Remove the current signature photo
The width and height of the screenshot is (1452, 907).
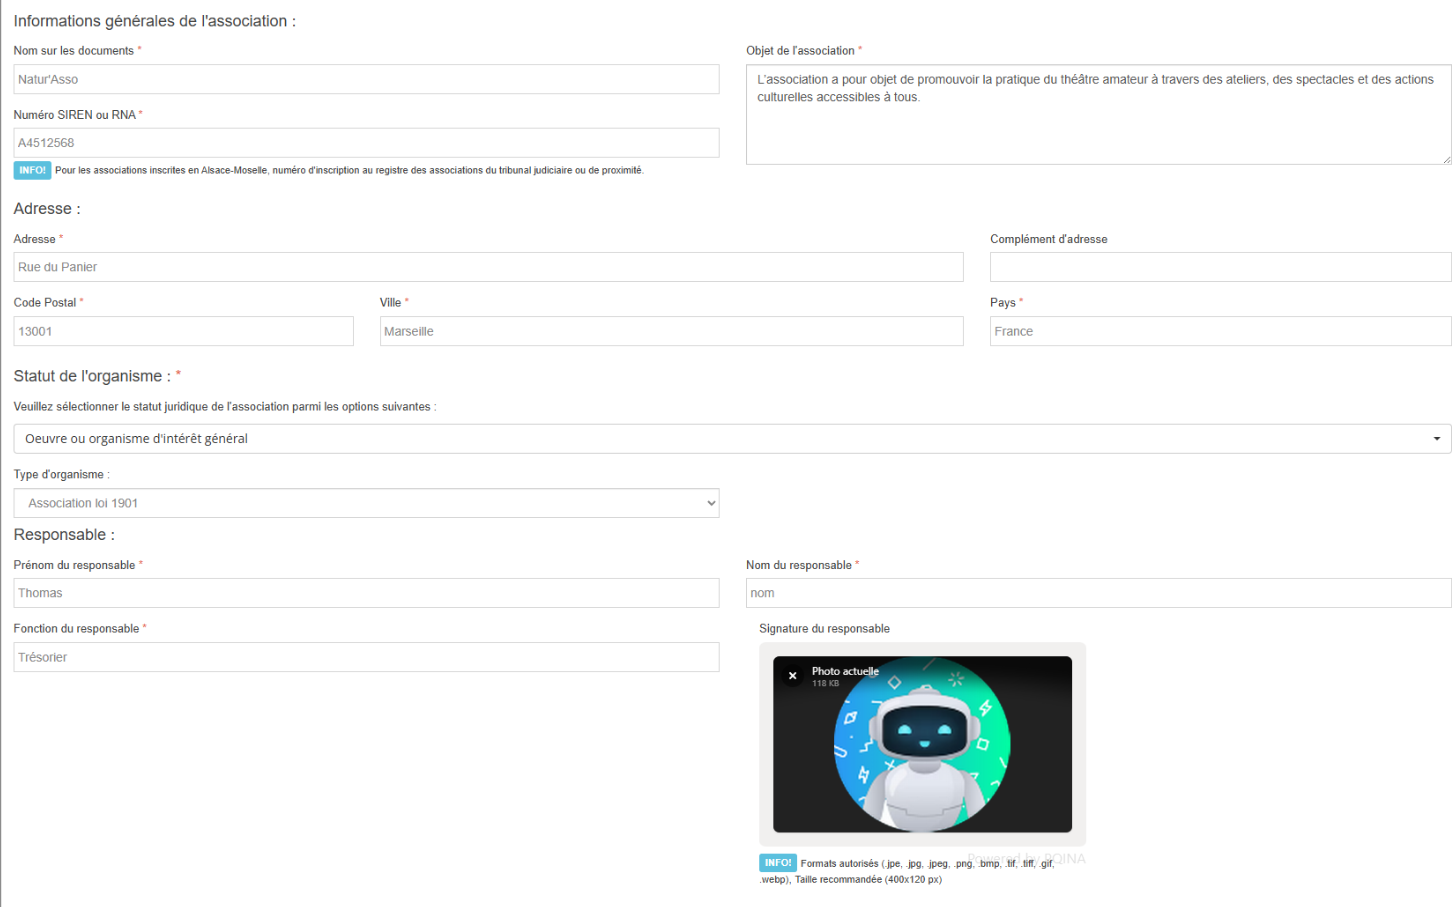[x=792, y=676]
